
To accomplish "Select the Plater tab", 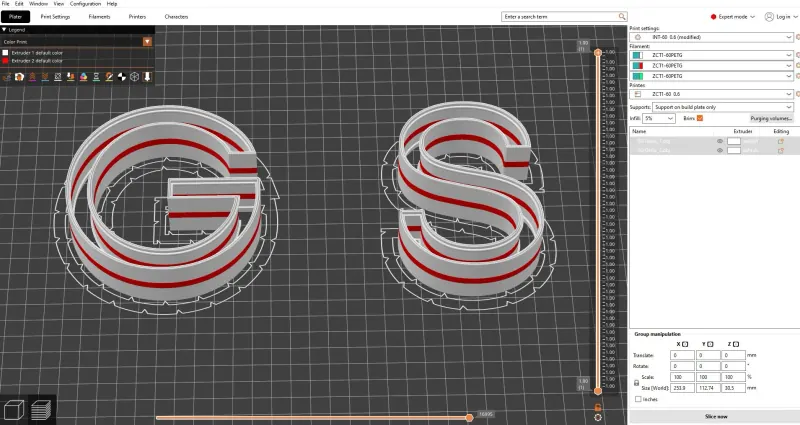I will click(15, 17).
